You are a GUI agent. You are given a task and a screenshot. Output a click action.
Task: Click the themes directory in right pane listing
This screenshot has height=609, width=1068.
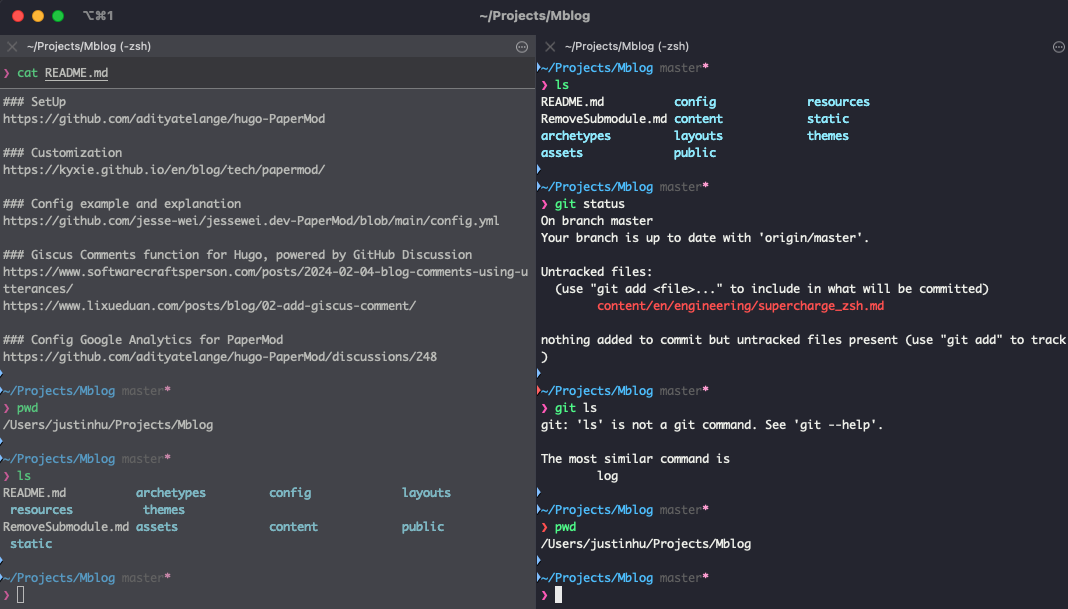click(828, 135)
